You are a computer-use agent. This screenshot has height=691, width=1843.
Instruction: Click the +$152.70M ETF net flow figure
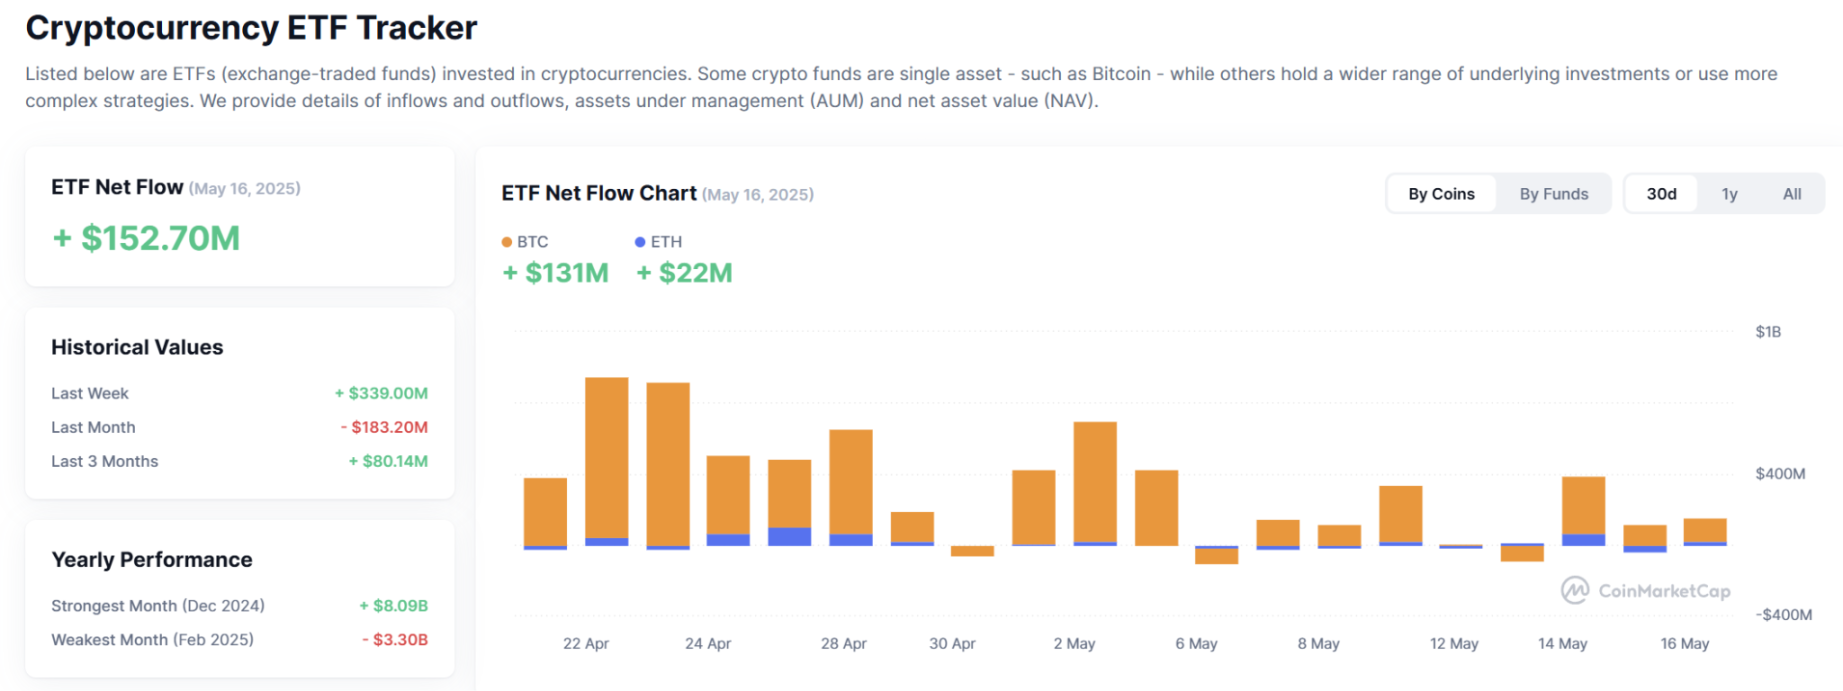(146, 238)
